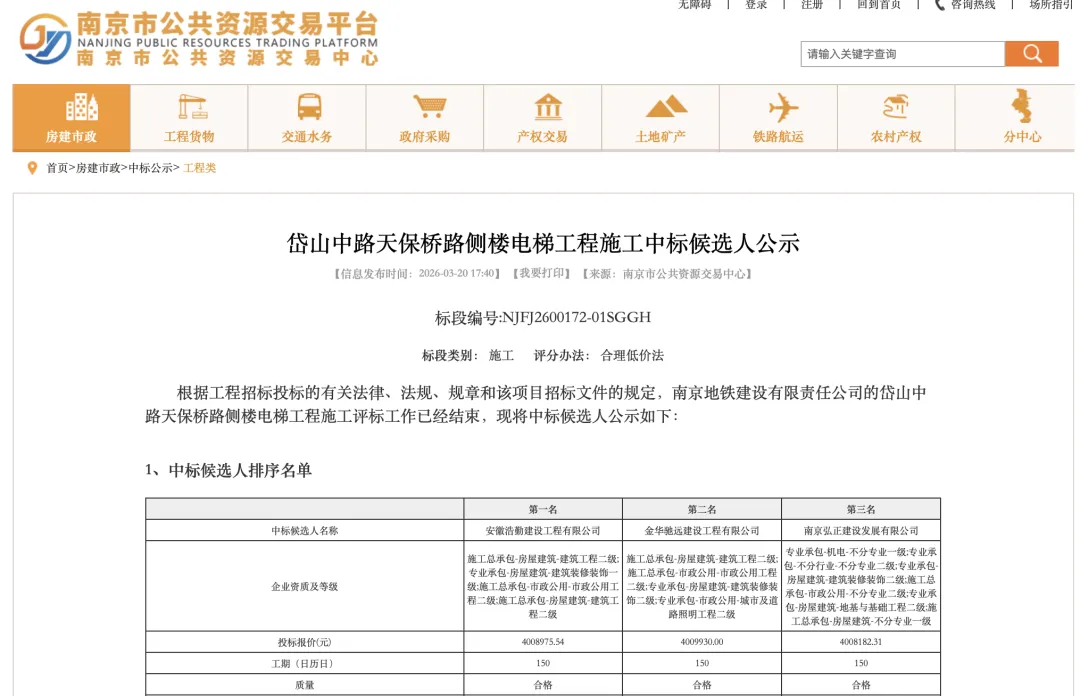Click 房建市政 in the breadcrumb
This screenshot has width=1080, height=696.
click(98, 168)
